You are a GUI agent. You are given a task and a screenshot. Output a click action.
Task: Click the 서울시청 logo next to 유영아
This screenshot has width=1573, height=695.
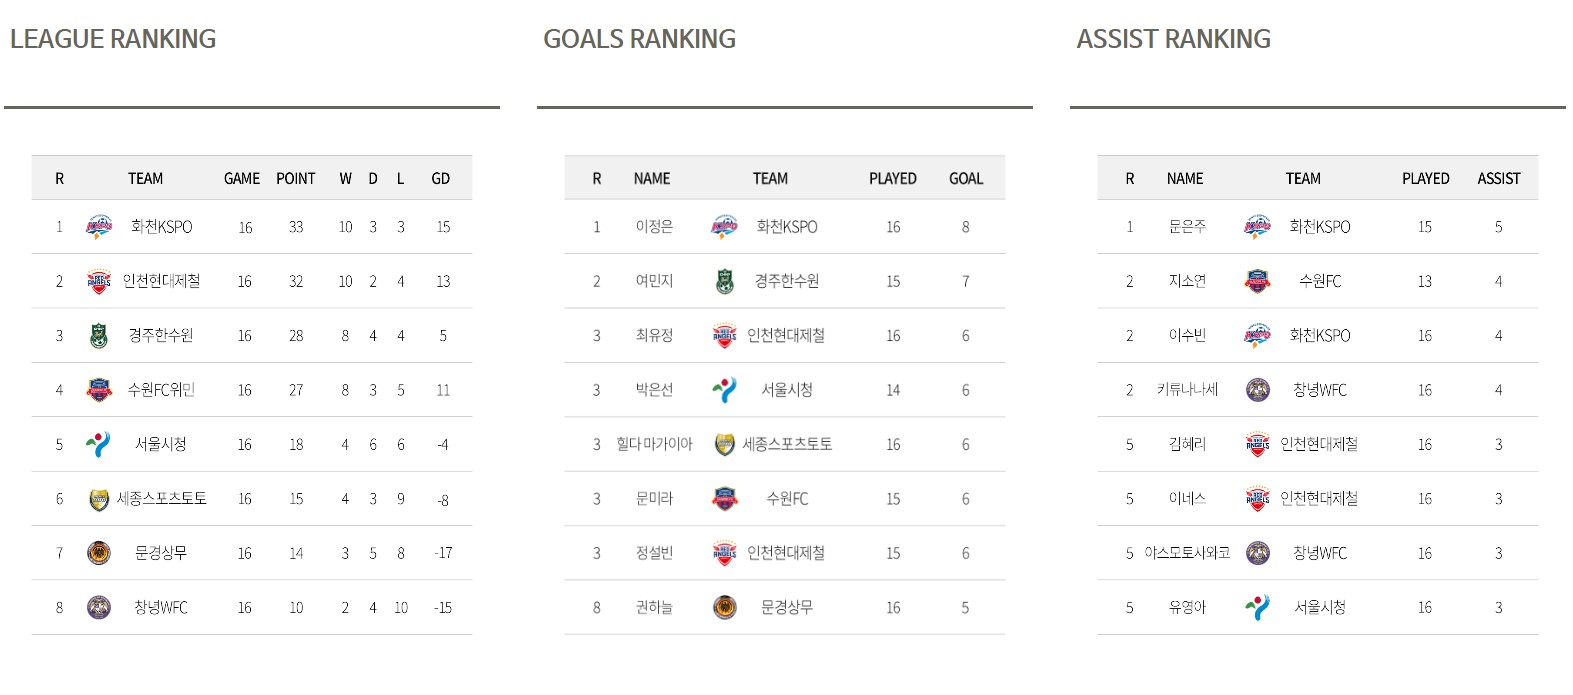point(1257,607)
